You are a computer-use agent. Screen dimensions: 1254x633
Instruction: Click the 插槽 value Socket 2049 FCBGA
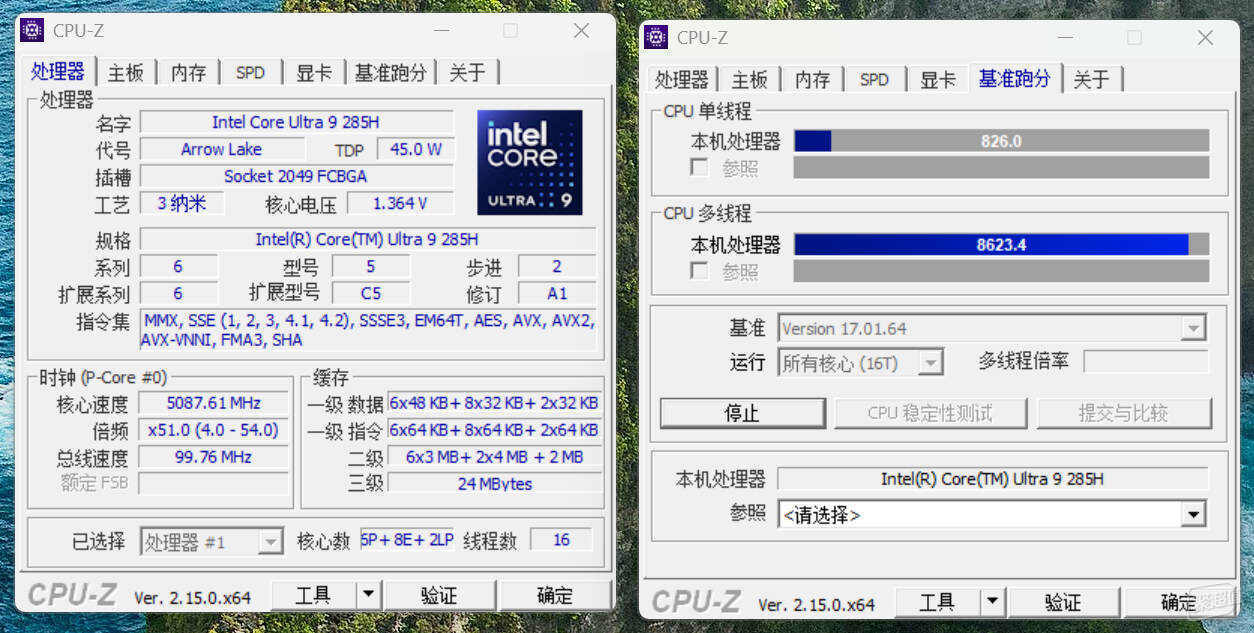point(296,176)
